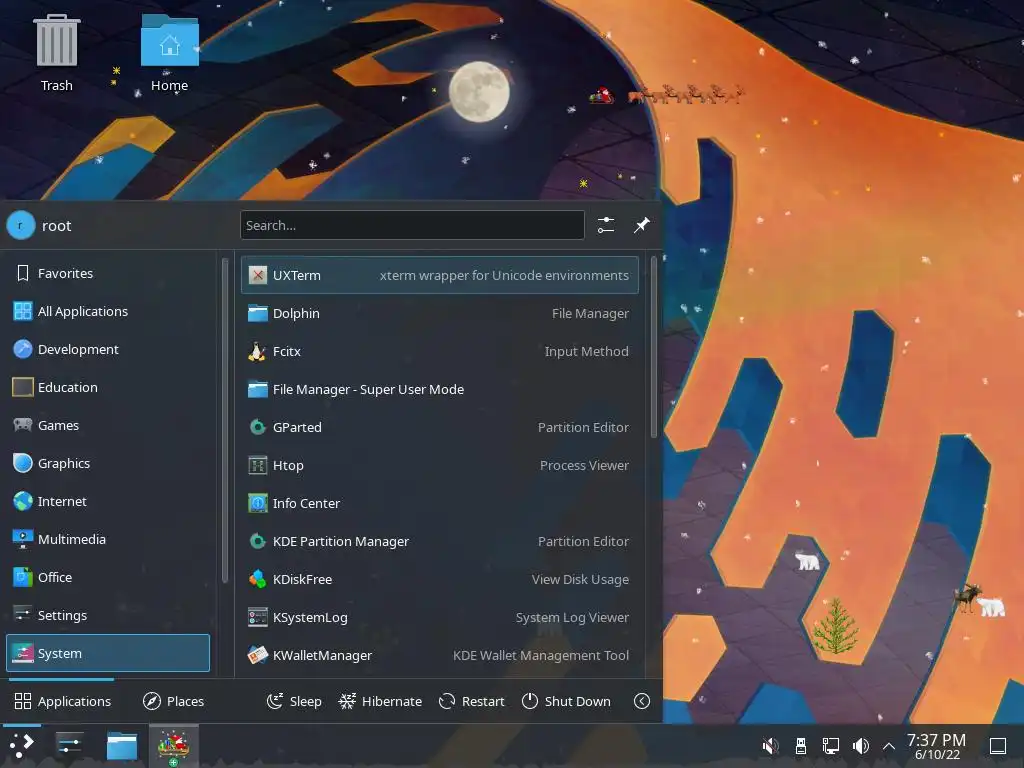Click the category sidebar scrollbar
This screenshot has height=768, width=1024.
(x=225, y=420)
